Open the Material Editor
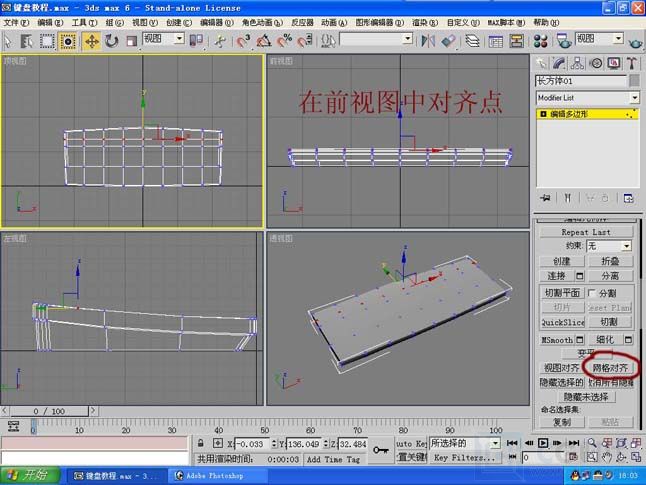646x485 pixels. tap(540, 41)
